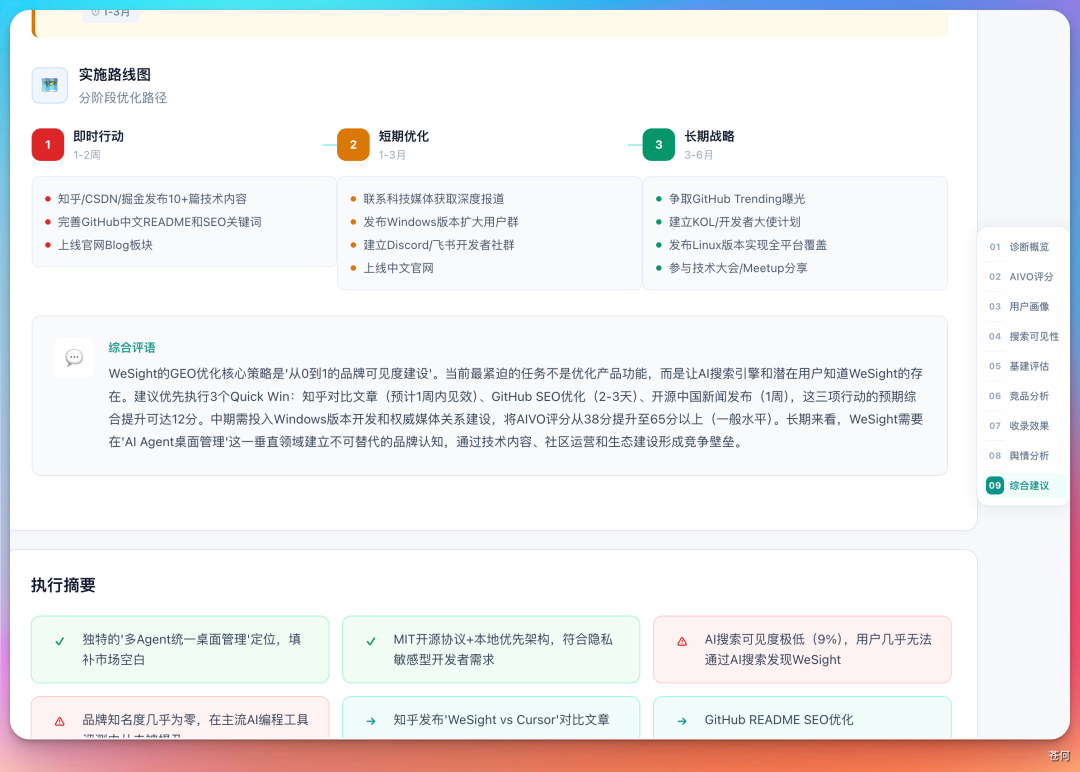The height and width of the screenshot is (772, 1080).
Task: Go to section 03 用户画像
Action: click(1020, 306)
